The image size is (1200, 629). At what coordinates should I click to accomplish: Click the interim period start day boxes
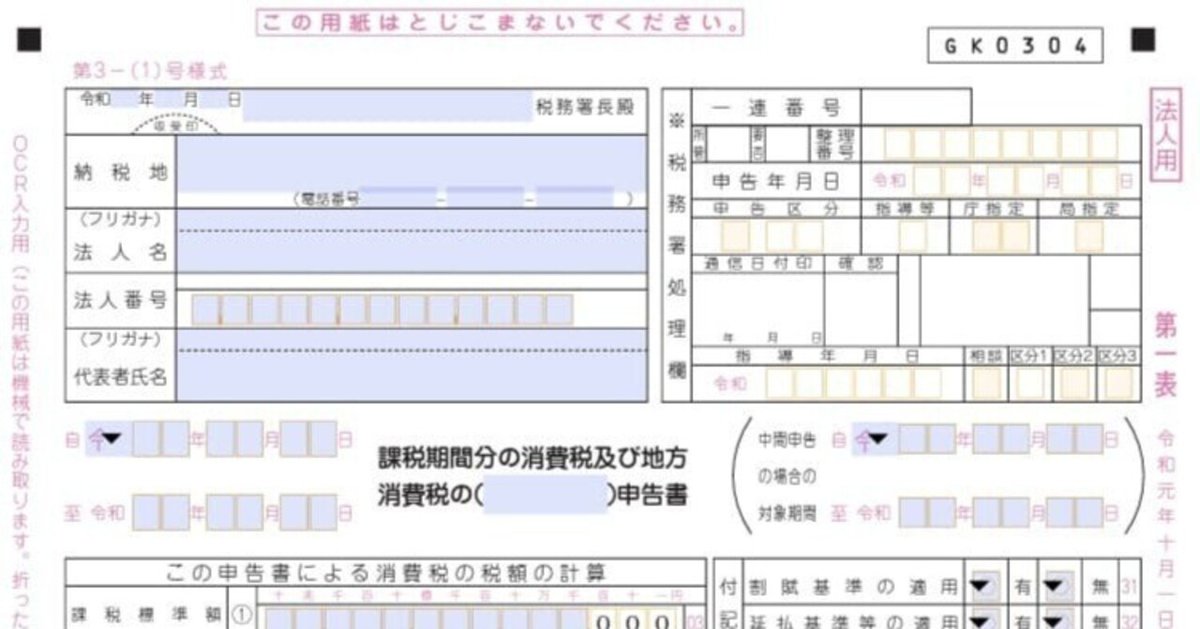(1075, 438)
